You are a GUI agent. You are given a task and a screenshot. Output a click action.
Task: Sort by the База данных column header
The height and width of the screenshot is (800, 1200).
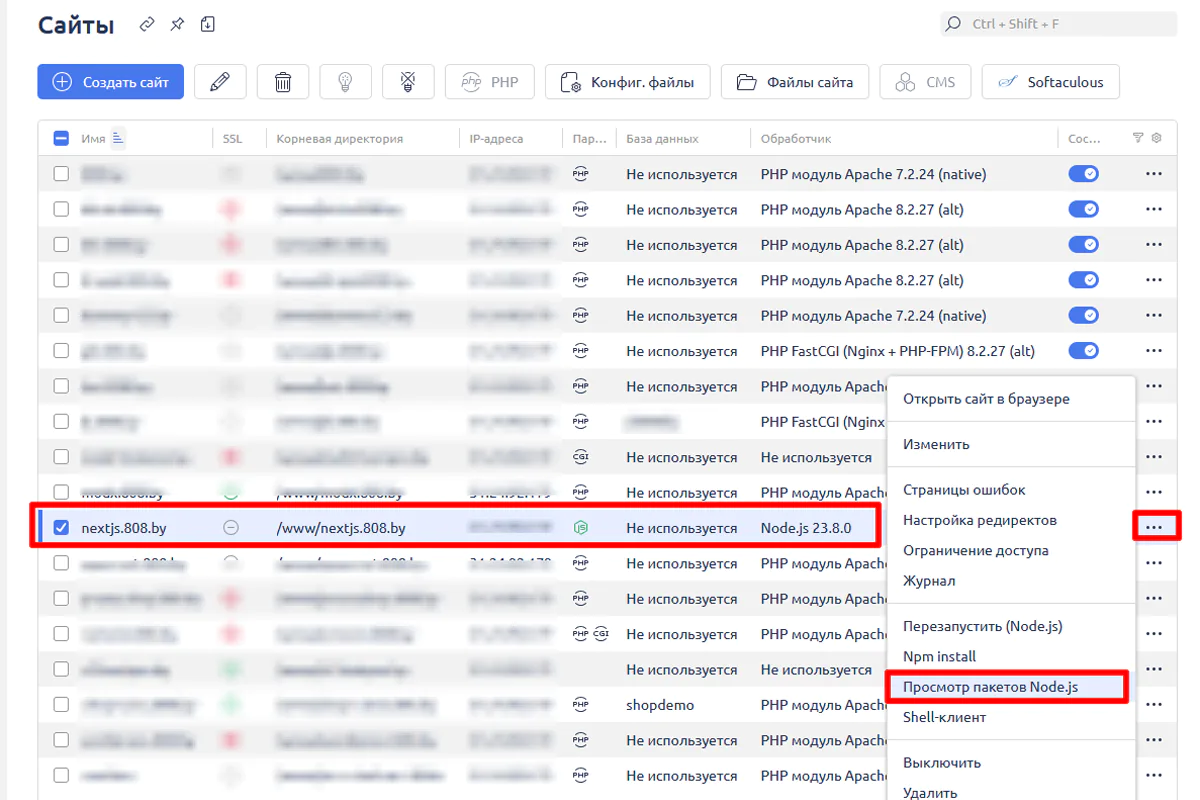coord(662,139)
